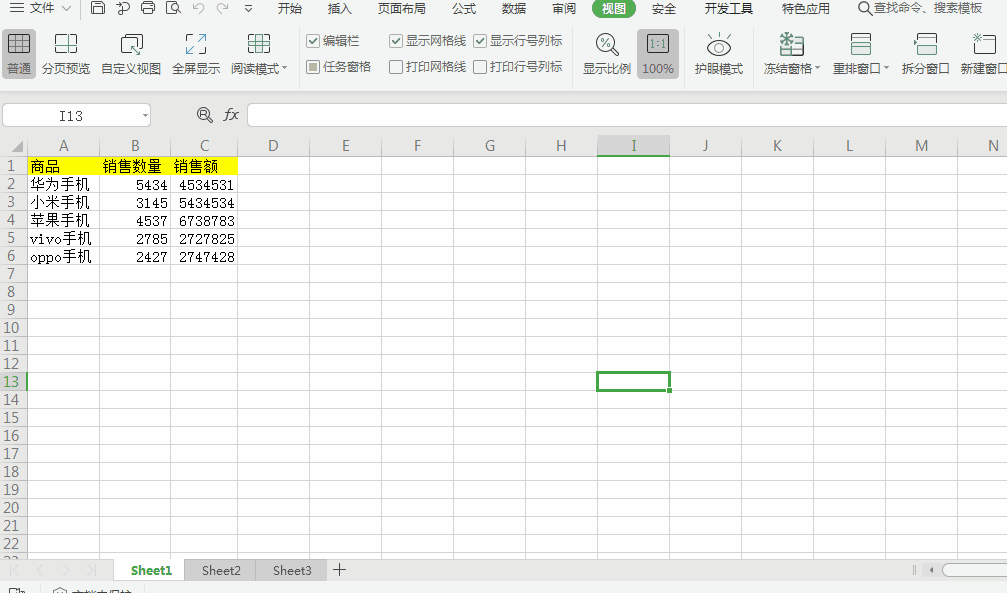1007x593 pixels.
Task: Uncheck 显示行号列标 checkbox
Action: pyautogui.click(x=480, y=41)
